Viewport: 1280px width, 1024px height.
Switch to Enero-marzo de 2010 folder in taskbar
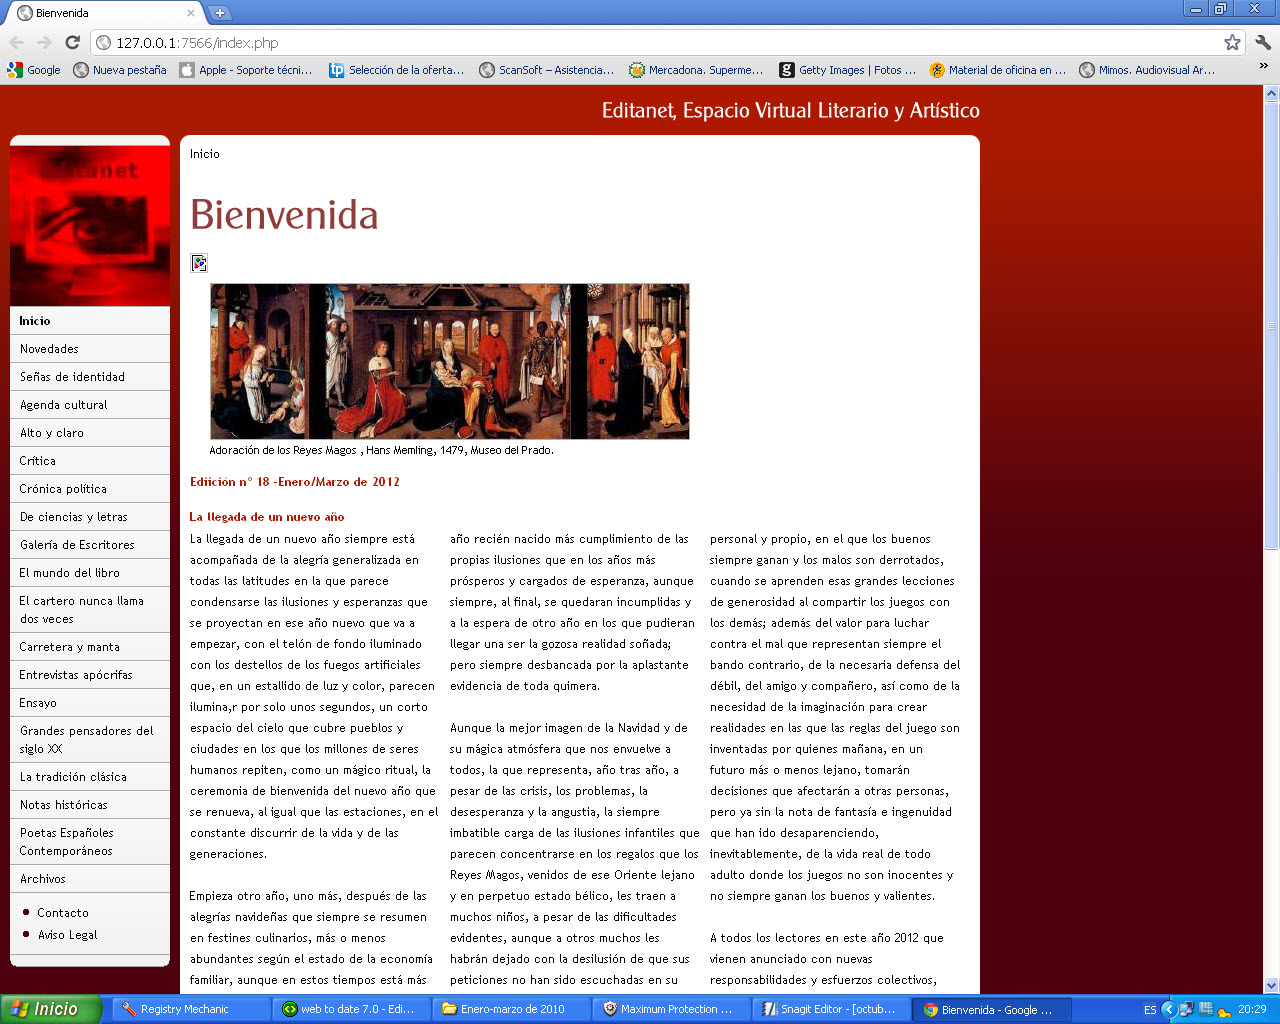511,1009
